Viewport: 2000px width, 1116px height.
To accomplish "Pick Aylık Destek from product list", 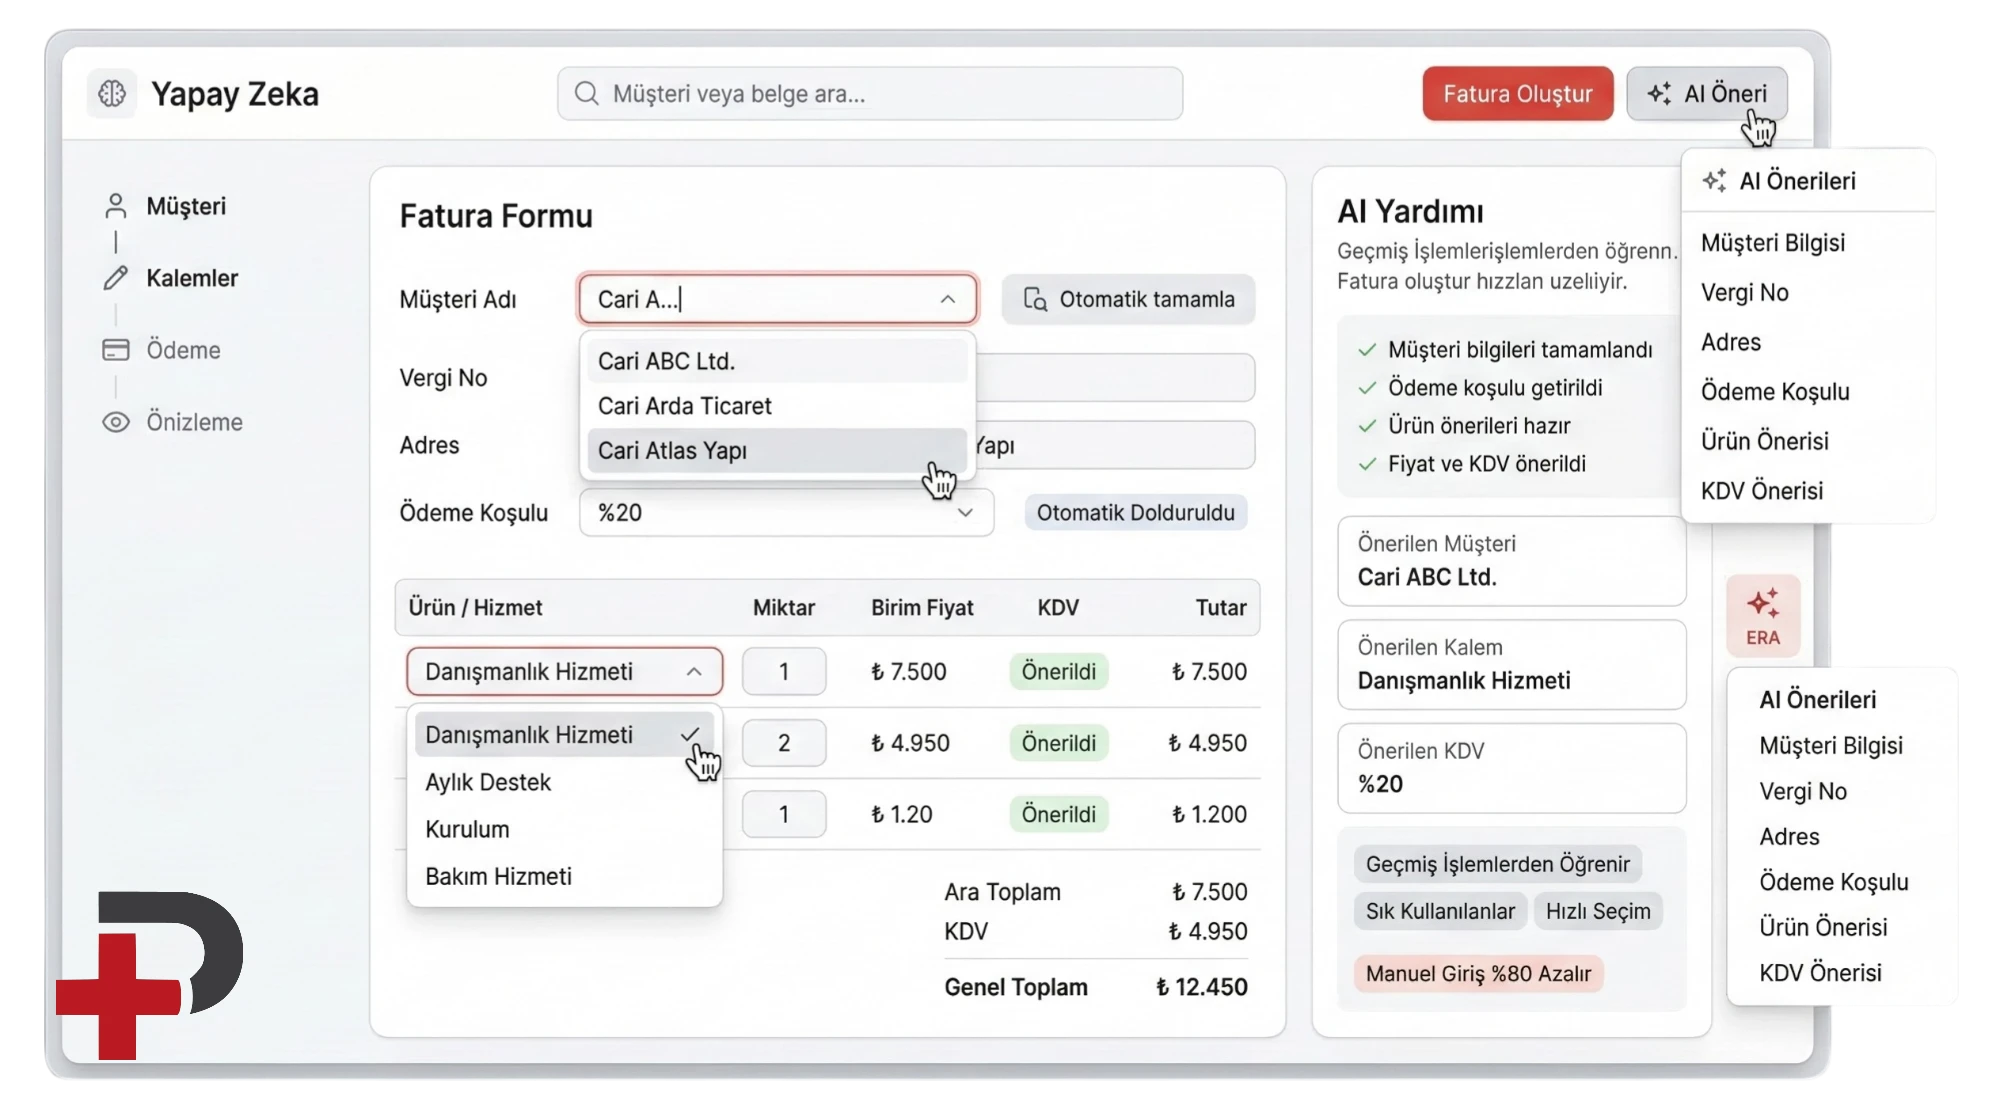I will [x=488, y=782].
